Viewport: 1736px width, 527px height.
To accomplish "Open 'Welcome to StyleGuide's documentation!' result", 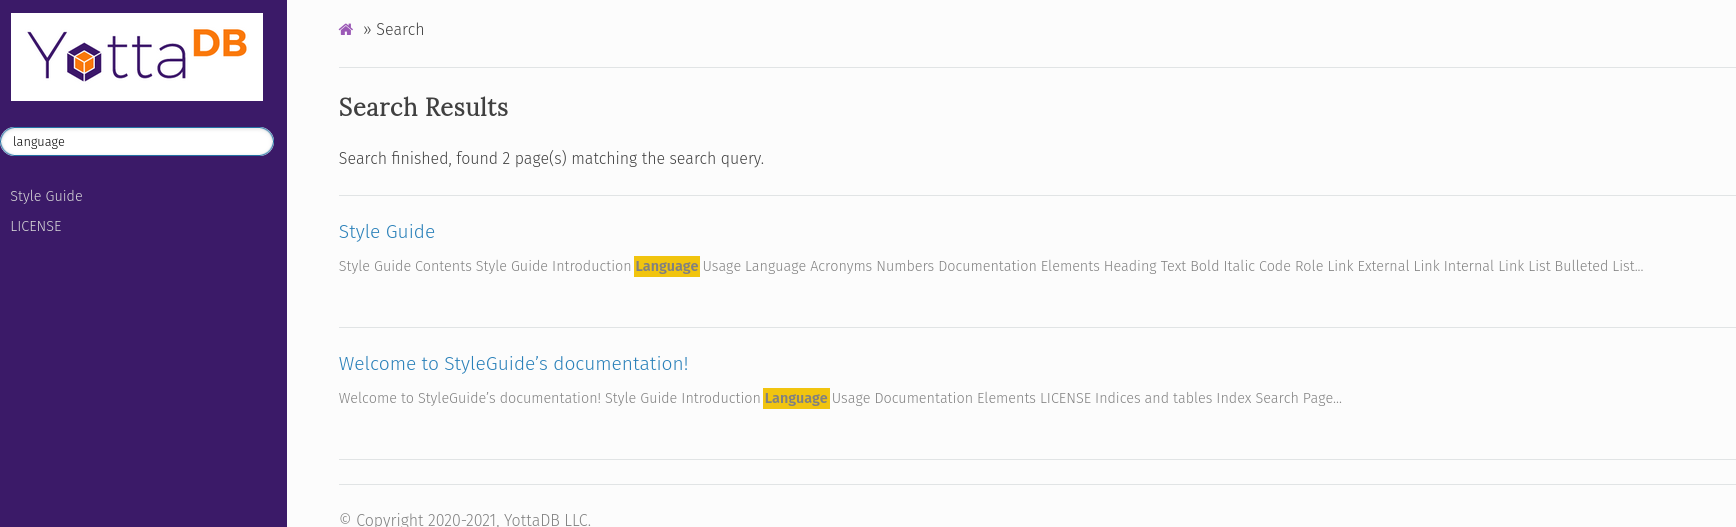I will tap(513, 364).
